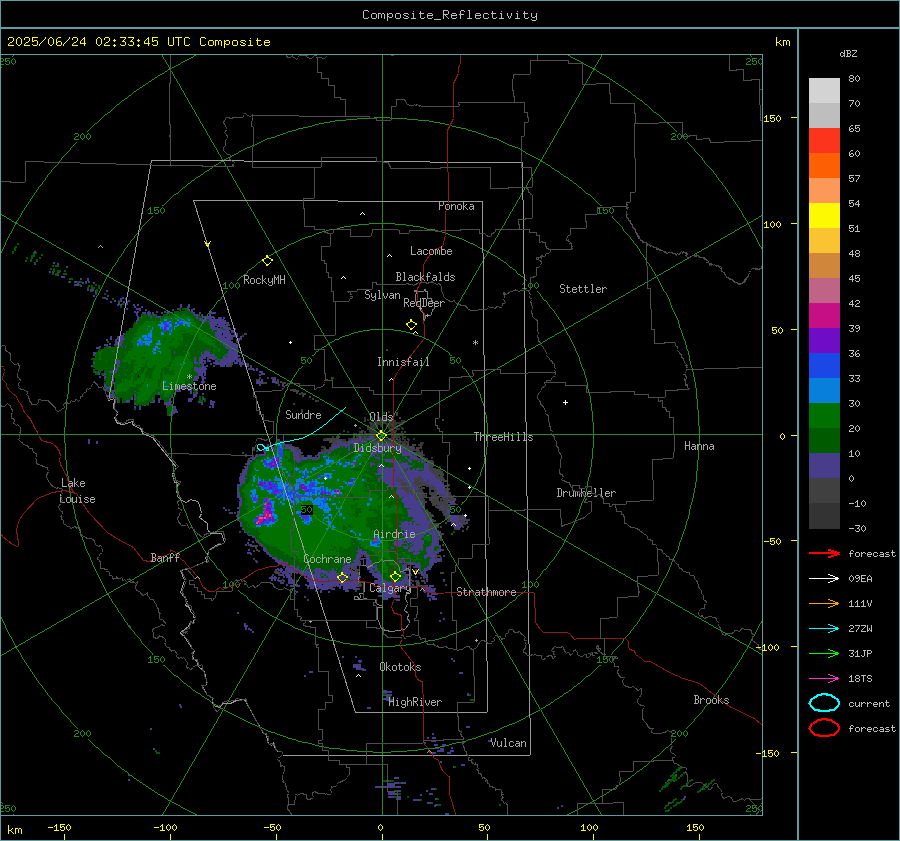The image size is (900, 841).
Task: Click the ThreeHills label
Action: click(503, 437)
